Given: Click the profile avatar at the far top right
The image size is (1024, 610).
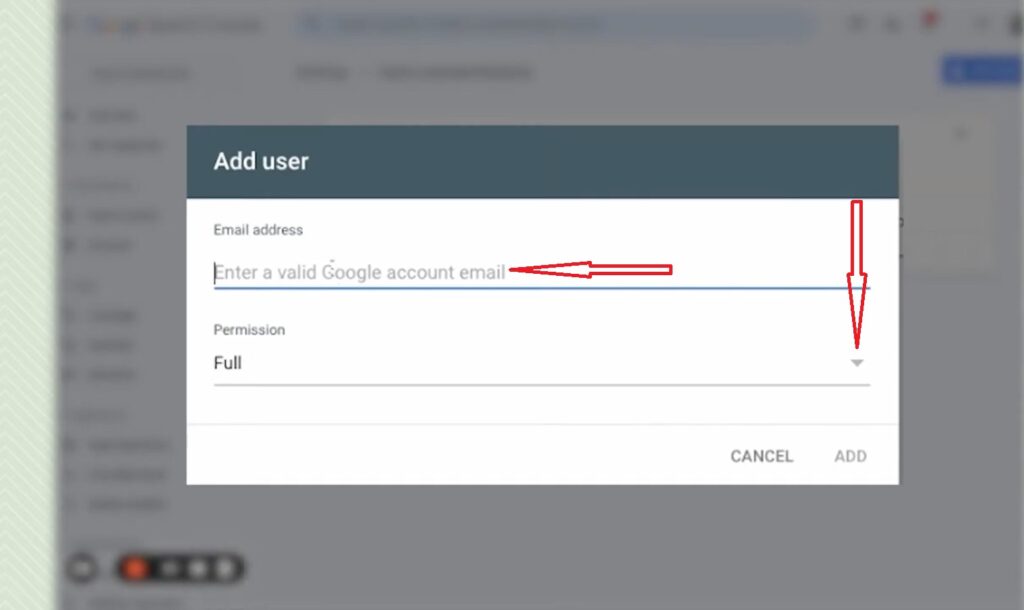Looking at the screenshot, I should point(1016,24).
